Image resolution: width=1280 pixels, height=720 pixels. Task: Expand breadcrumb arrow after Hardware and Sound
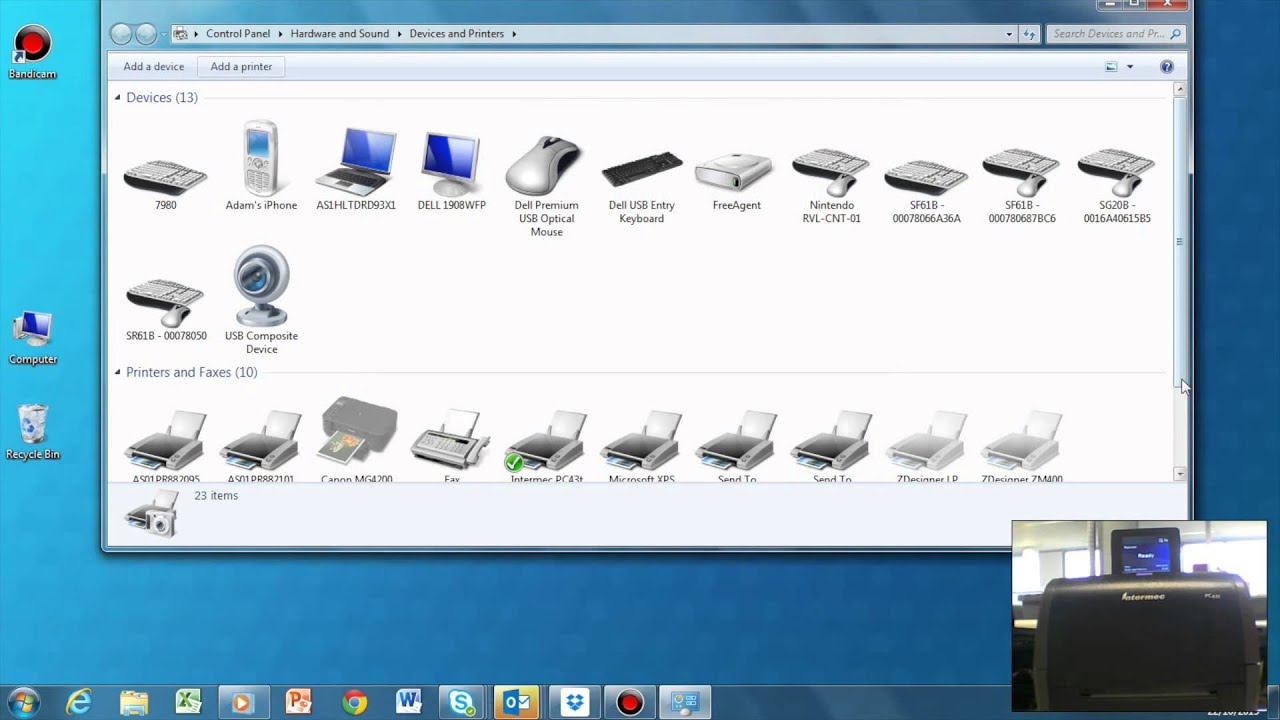coord(399,34)
